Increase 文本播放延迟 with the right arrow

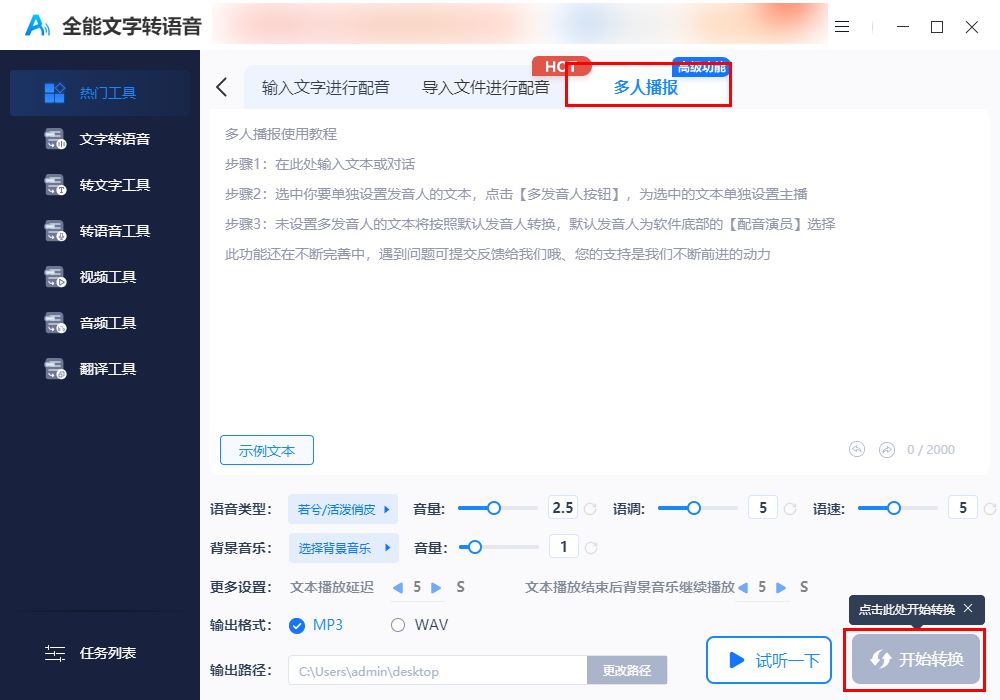click(x=436, y=587)
